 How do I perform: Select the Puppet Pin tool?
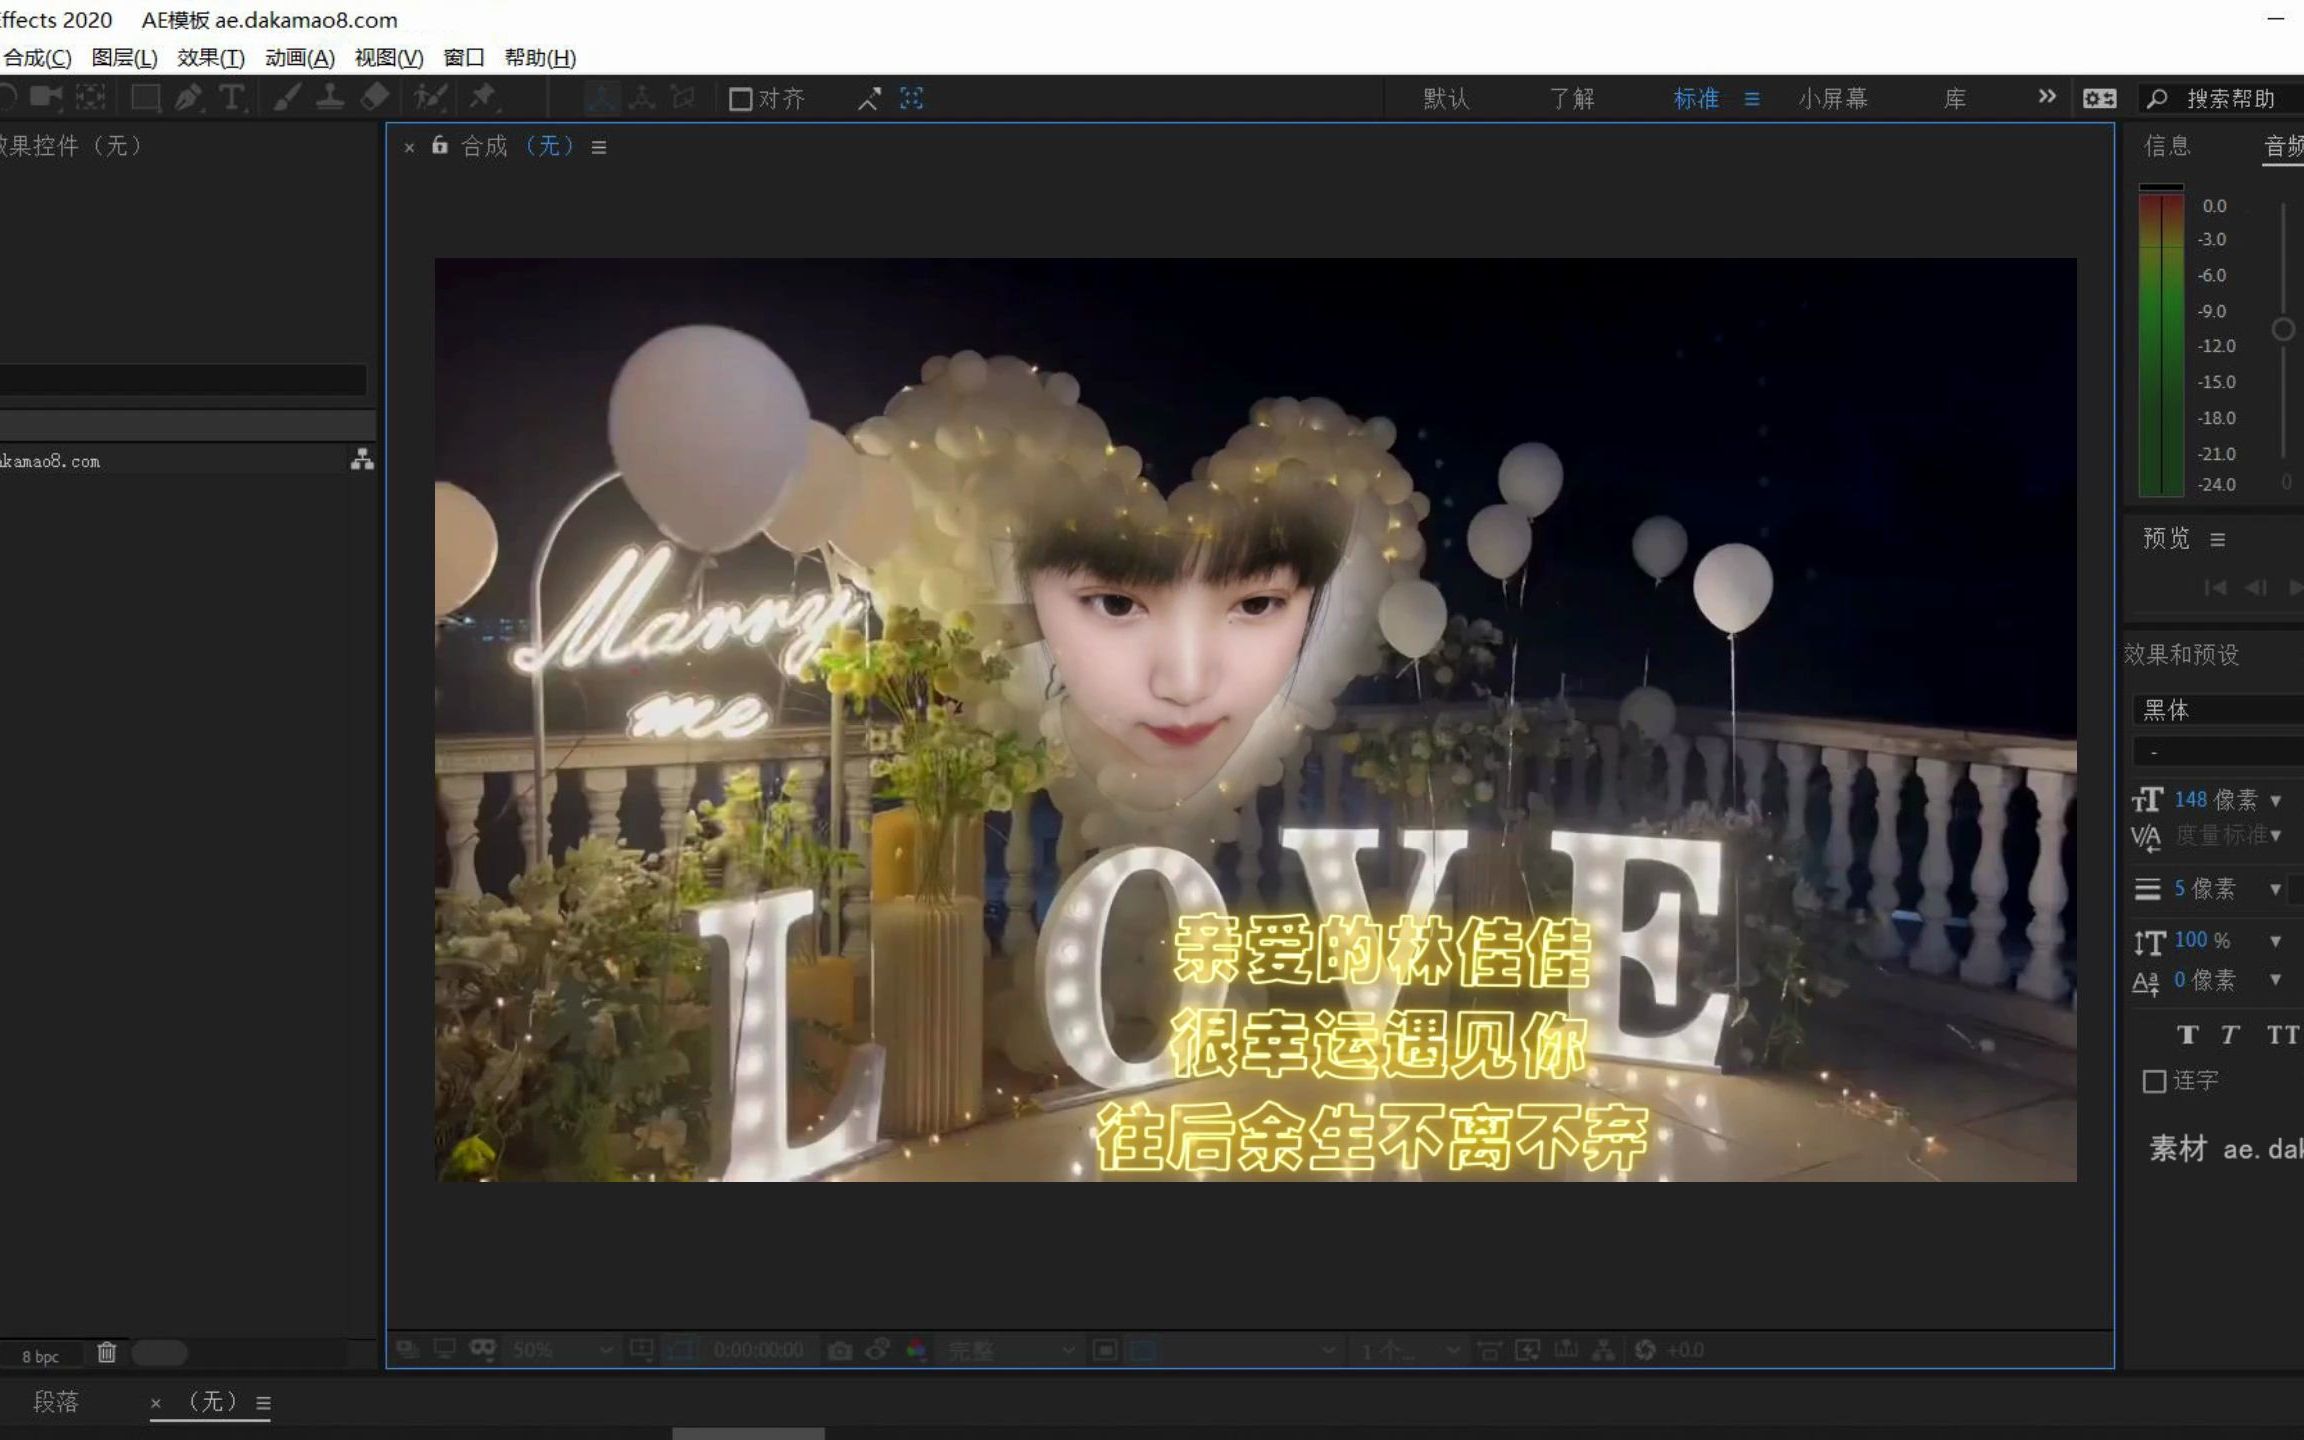click(483, 98)
